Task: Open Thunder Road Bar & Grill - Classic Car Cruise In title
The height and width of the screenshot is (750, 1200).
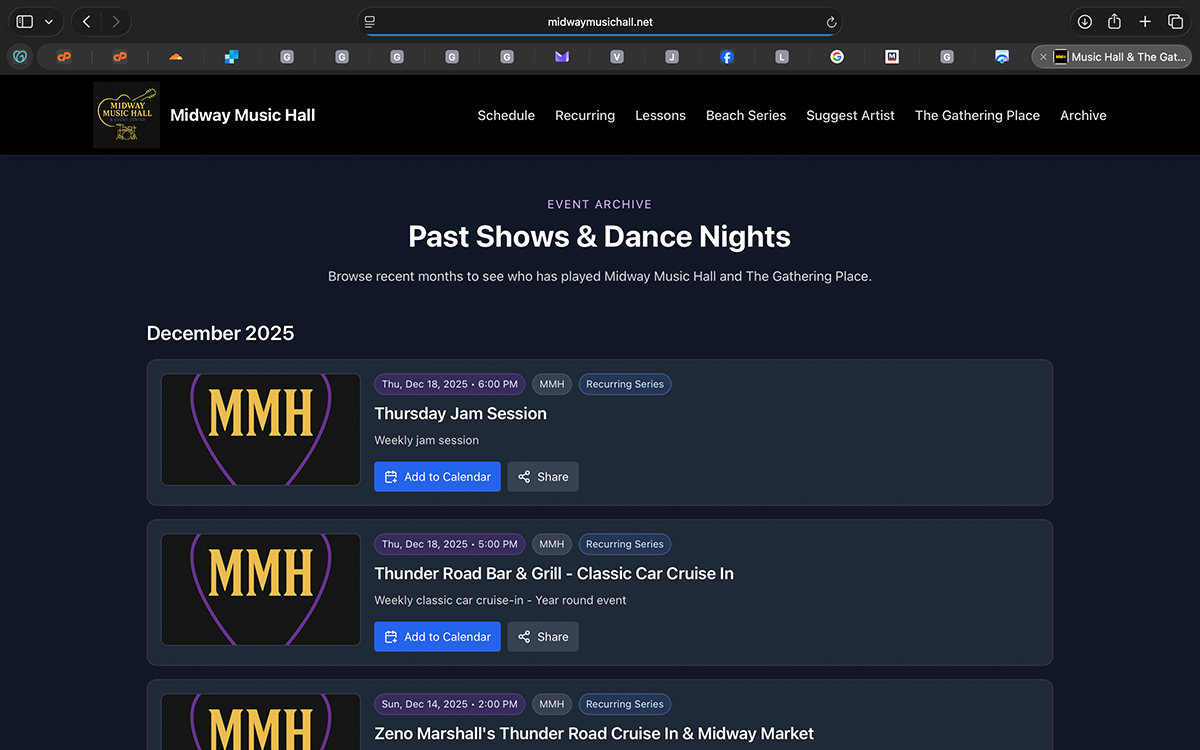Action: pos(554,573)
